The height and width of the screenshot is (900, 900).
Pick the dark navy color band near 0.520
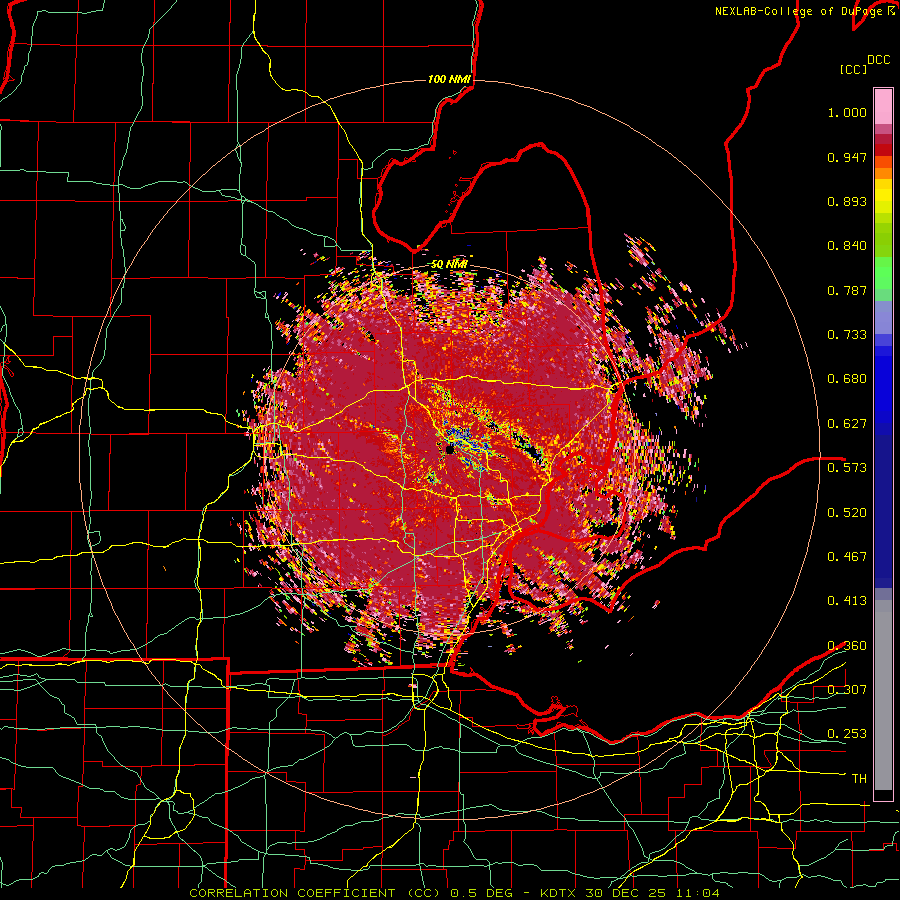tap(883, 511)
